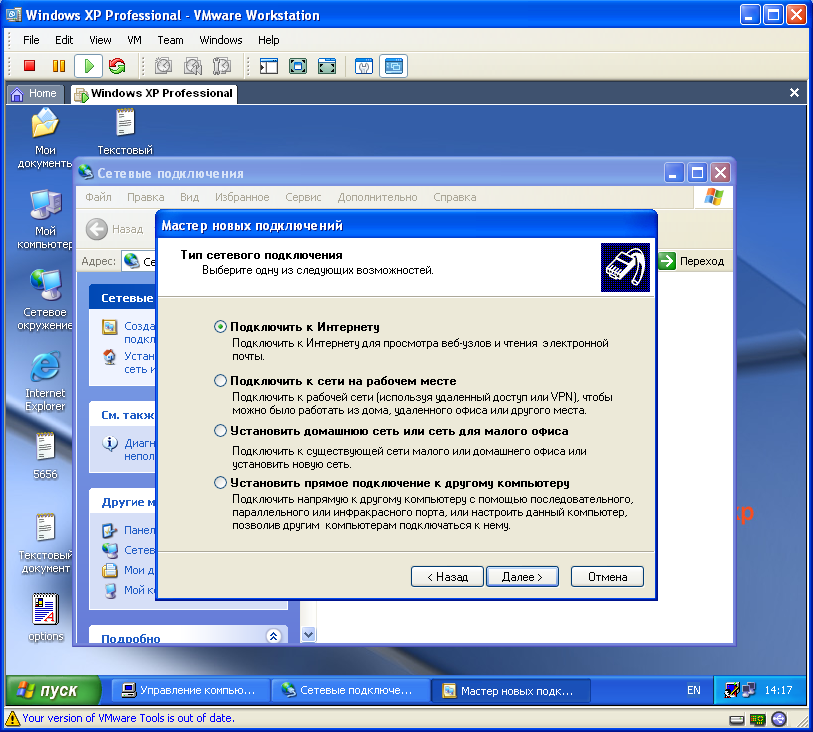Image resolution: width=813 pixels, height=732 pixels.
Task: Revert to snapshot with the middle clock toolbar icon
Action: [x=193, y=66]
